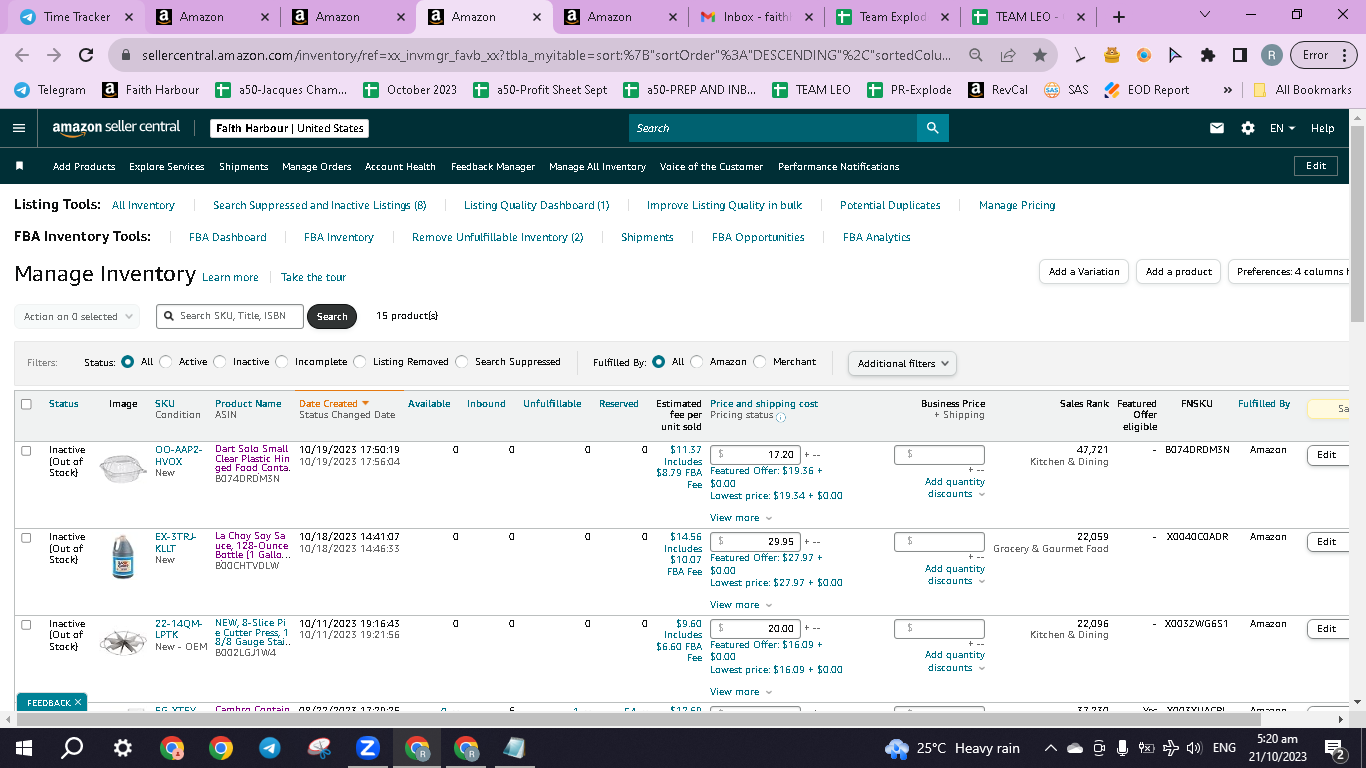1366x768 pixels.
Task: Click the Take the tour link
Action: (313, 277)
